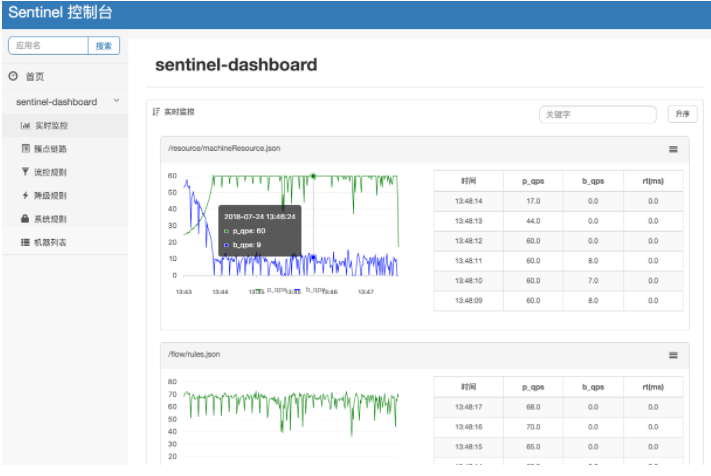Click the 7.0 b_qps cell
The image size is (711, 476).
pyautogui.click(x=593, y=281)
